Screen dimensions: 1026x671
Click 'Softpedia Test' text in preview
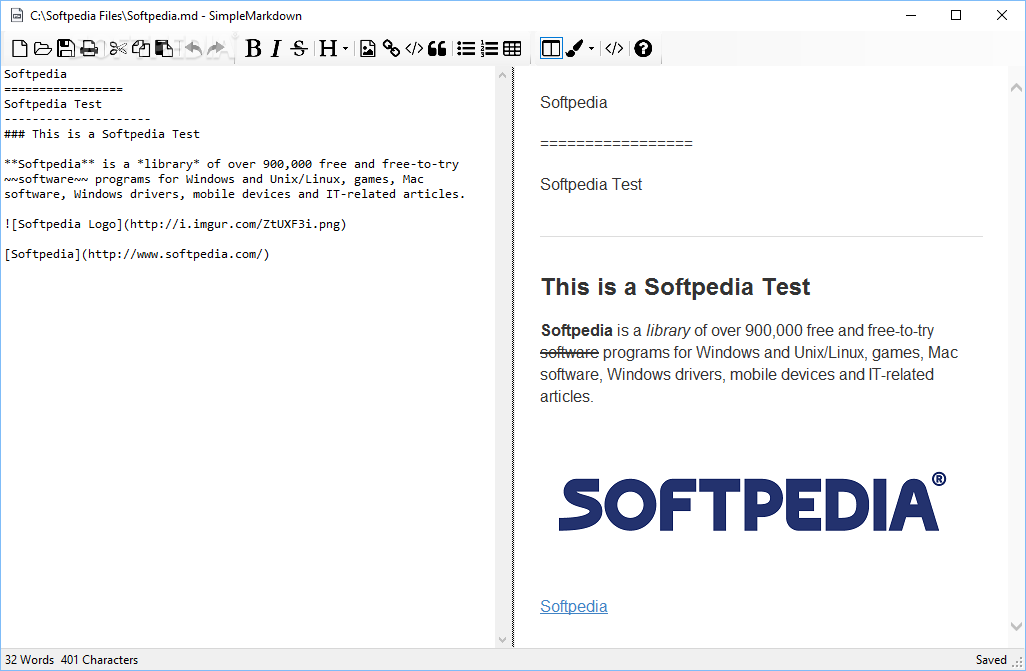pos(591,185)
